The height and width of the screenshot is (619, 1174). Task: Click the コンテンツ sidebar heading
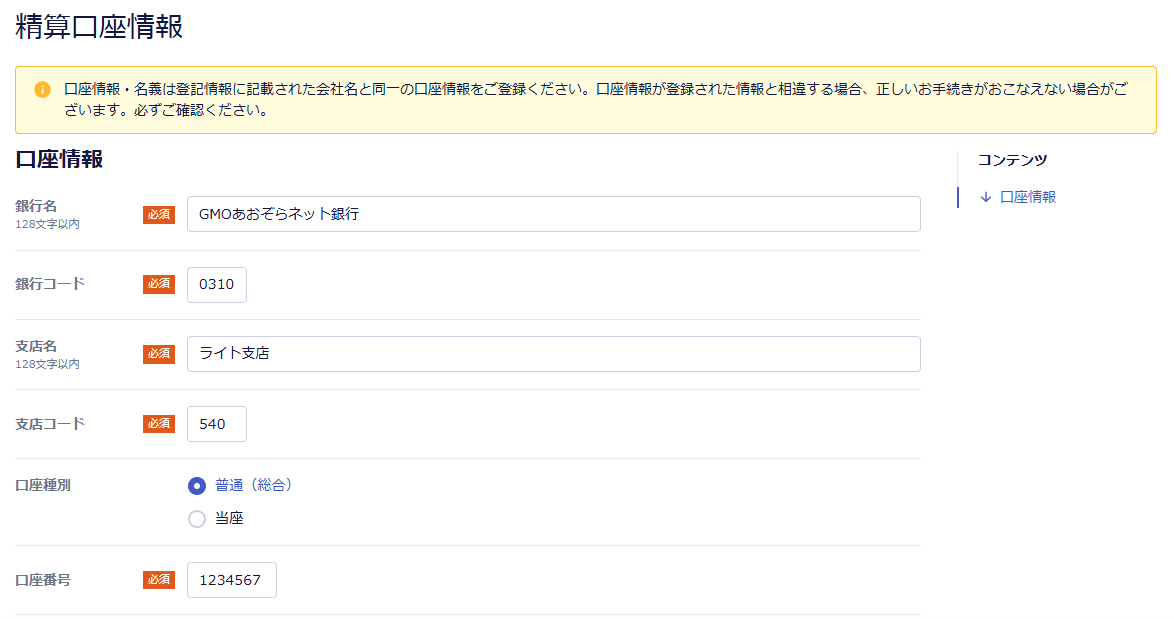1012,160
